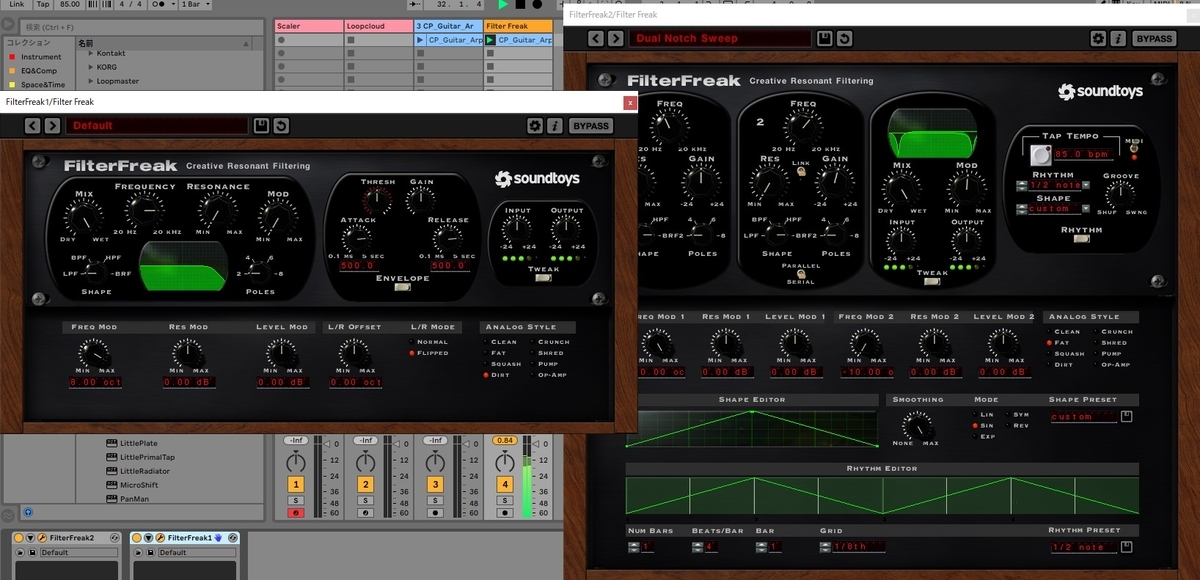Save the Shape Preset with disk icon
Image resolution: width=1200 pixels, height=580 pixels.
coord(1126,416)
